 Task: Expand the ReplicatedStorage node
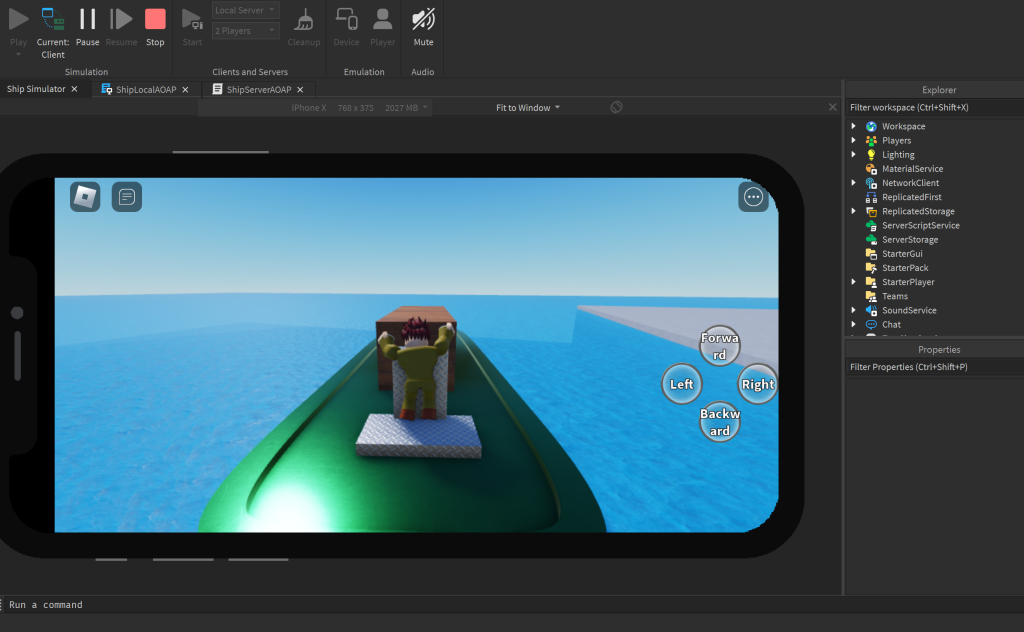(853, 211)
